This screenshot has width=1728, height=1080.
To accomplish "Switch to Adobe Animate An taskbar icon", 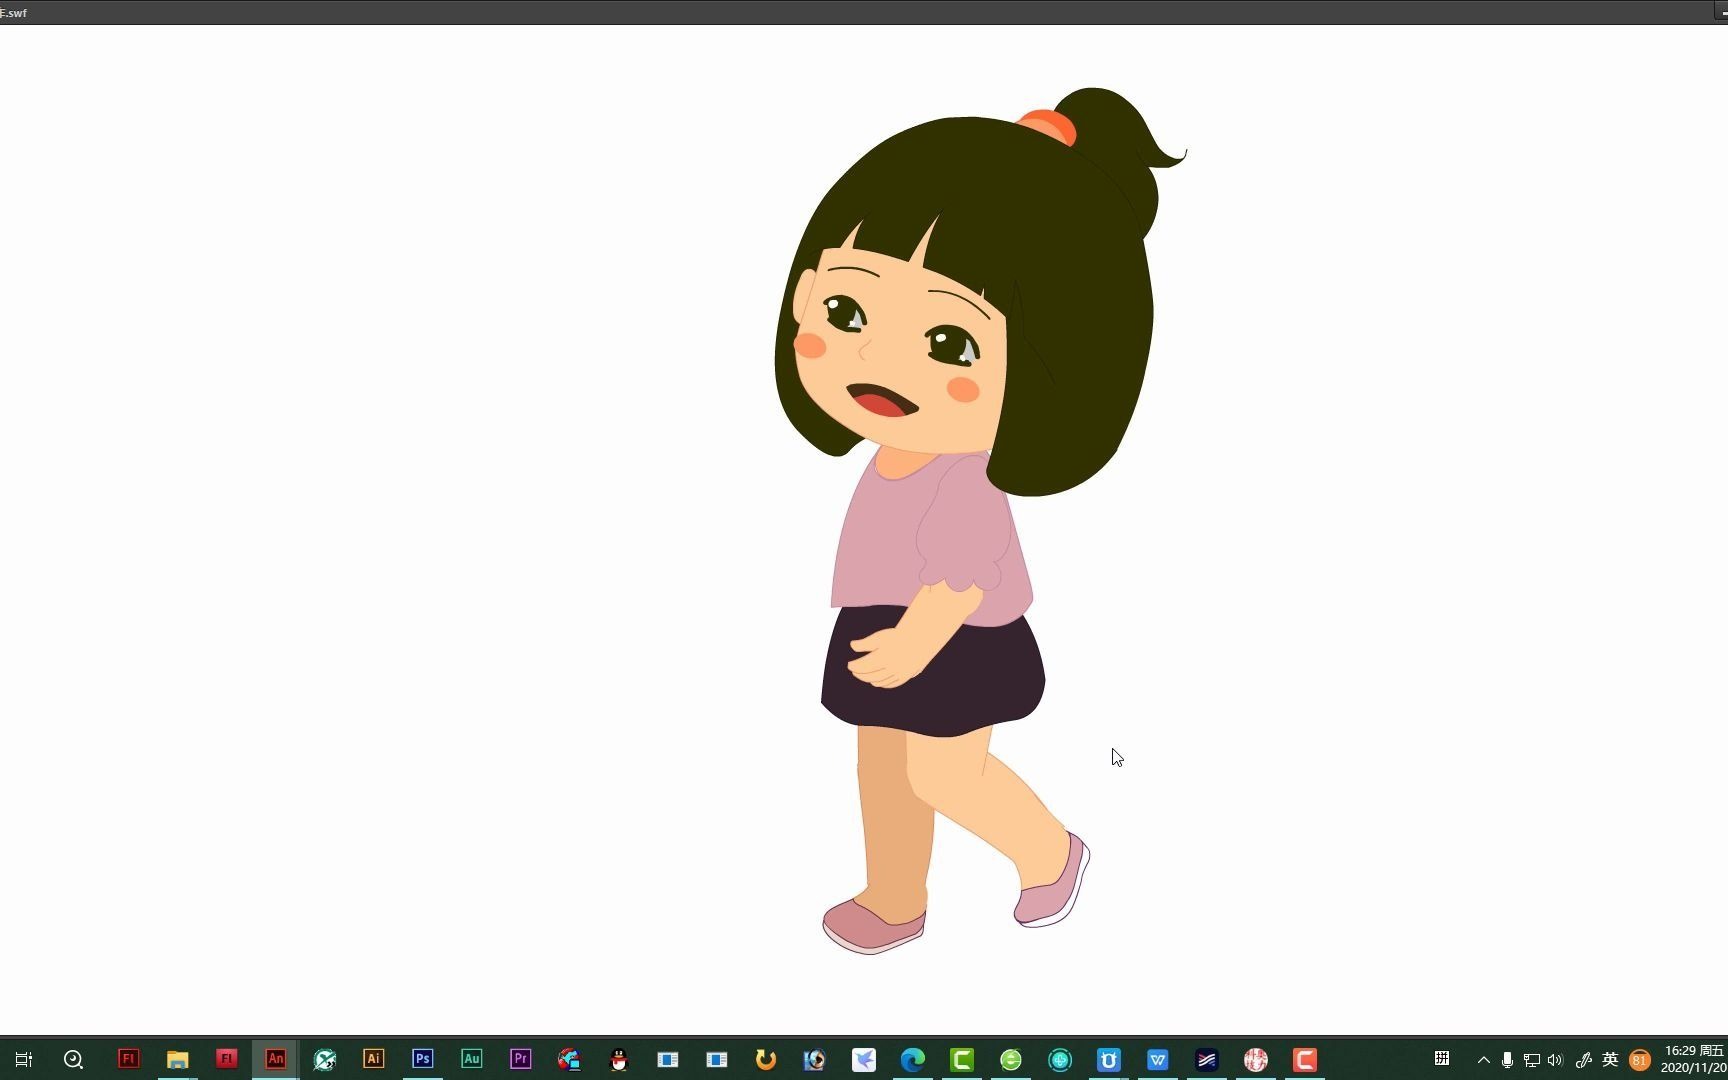I will (275, 1058).
